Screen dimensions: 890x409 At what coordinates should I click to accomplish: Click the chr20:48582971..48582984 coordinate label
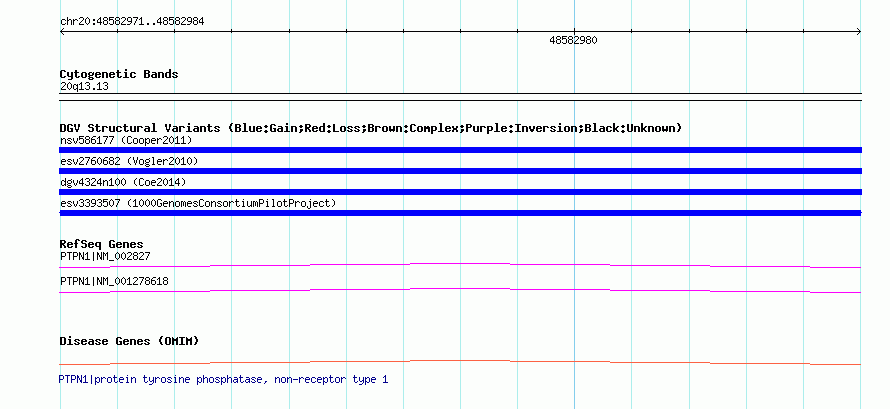coord(132,22)
